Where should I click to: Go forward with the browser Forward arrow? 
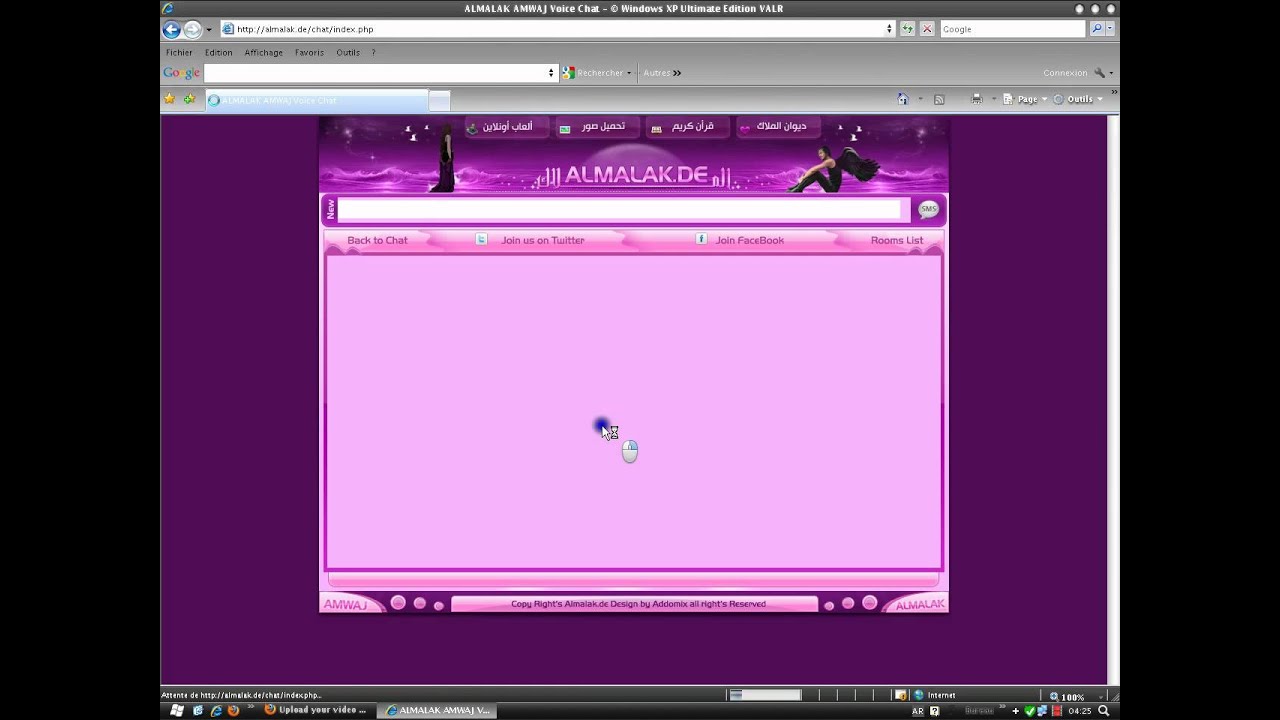[192, 29]
